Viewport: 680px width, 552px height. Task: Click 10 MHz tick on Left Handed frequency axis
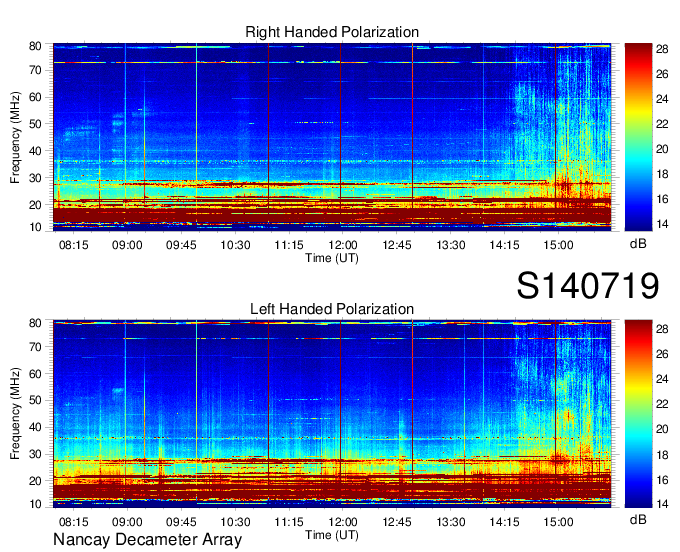[35, 504]
